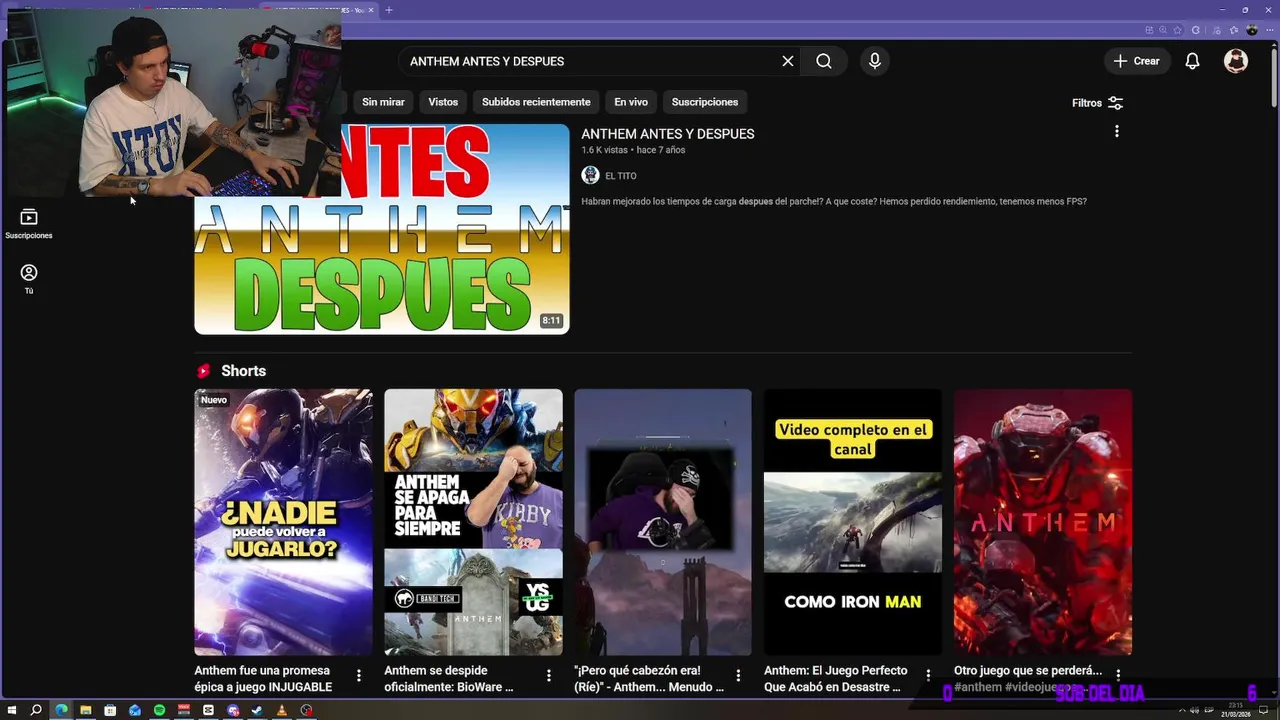The width and height of the screenshot is (1280, 720).
Task: Open the 'Como Iron Man' short thumbnail
Action: tap(853, 522)
